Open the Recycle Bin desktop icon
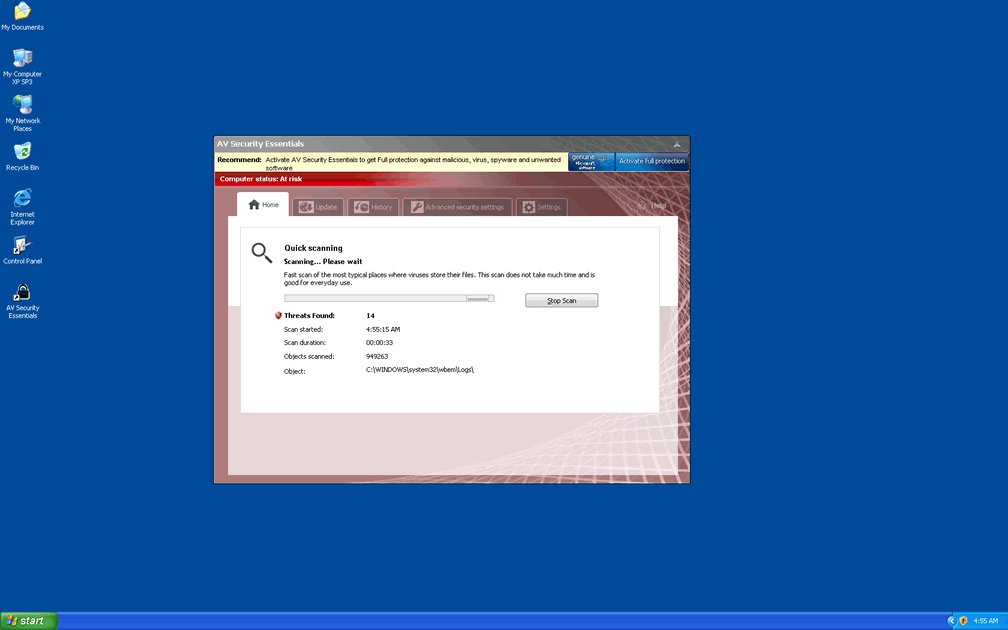This screenshot has width=1008, height=630. tap(22, 152)
